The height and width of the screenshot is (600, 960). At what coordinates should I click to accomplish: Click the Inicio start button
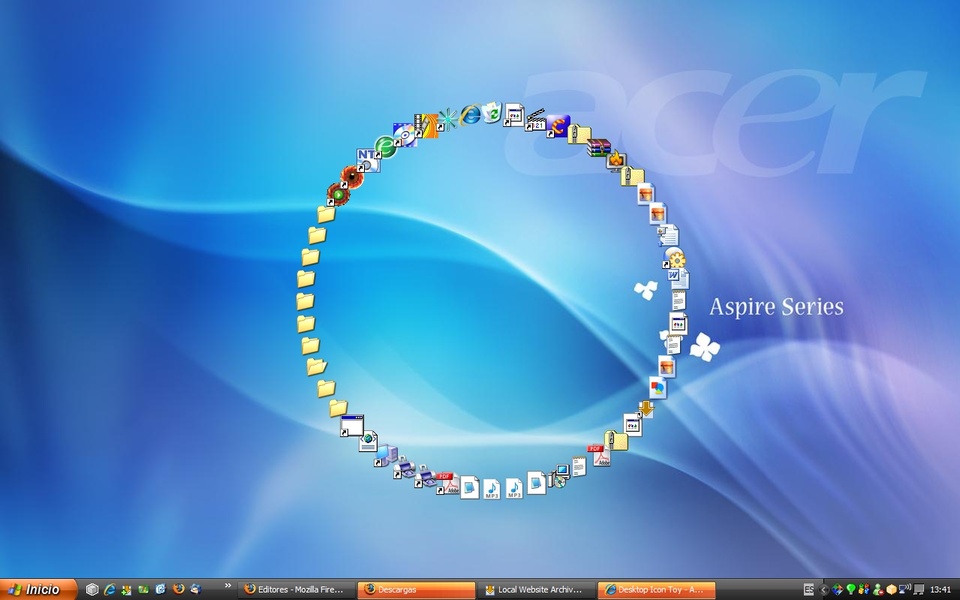[x=38, y=590]
